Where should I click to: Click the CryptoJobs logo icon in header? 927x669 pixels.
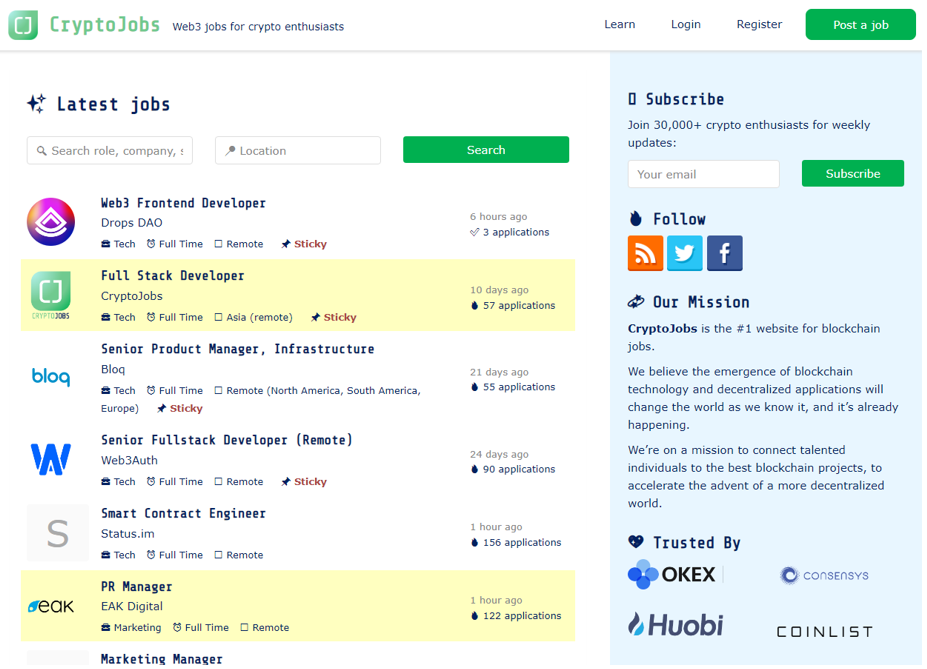pyautogui.click(x=23, y=25)
